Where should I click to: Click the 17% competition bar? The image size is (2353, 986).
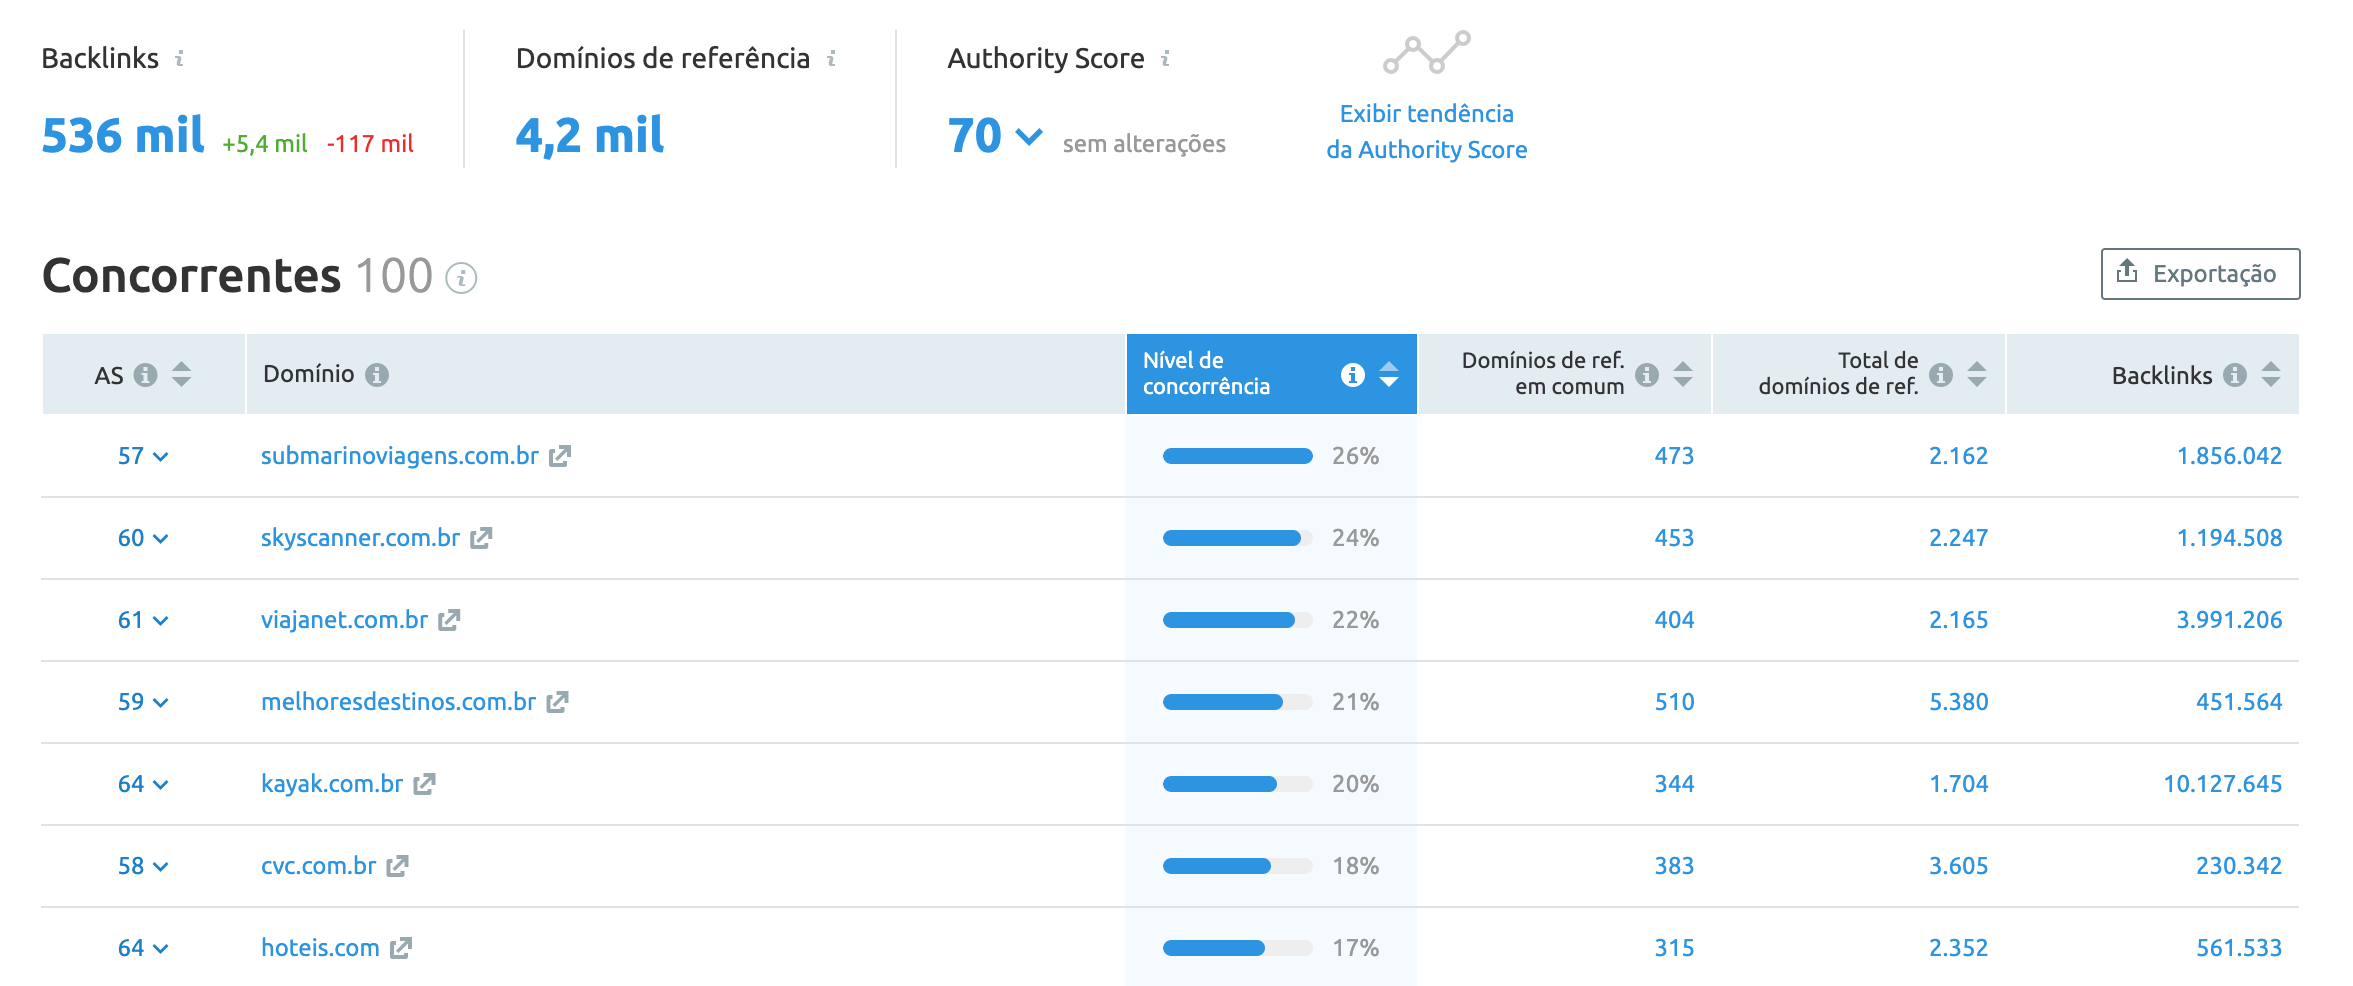(1237, 948)
